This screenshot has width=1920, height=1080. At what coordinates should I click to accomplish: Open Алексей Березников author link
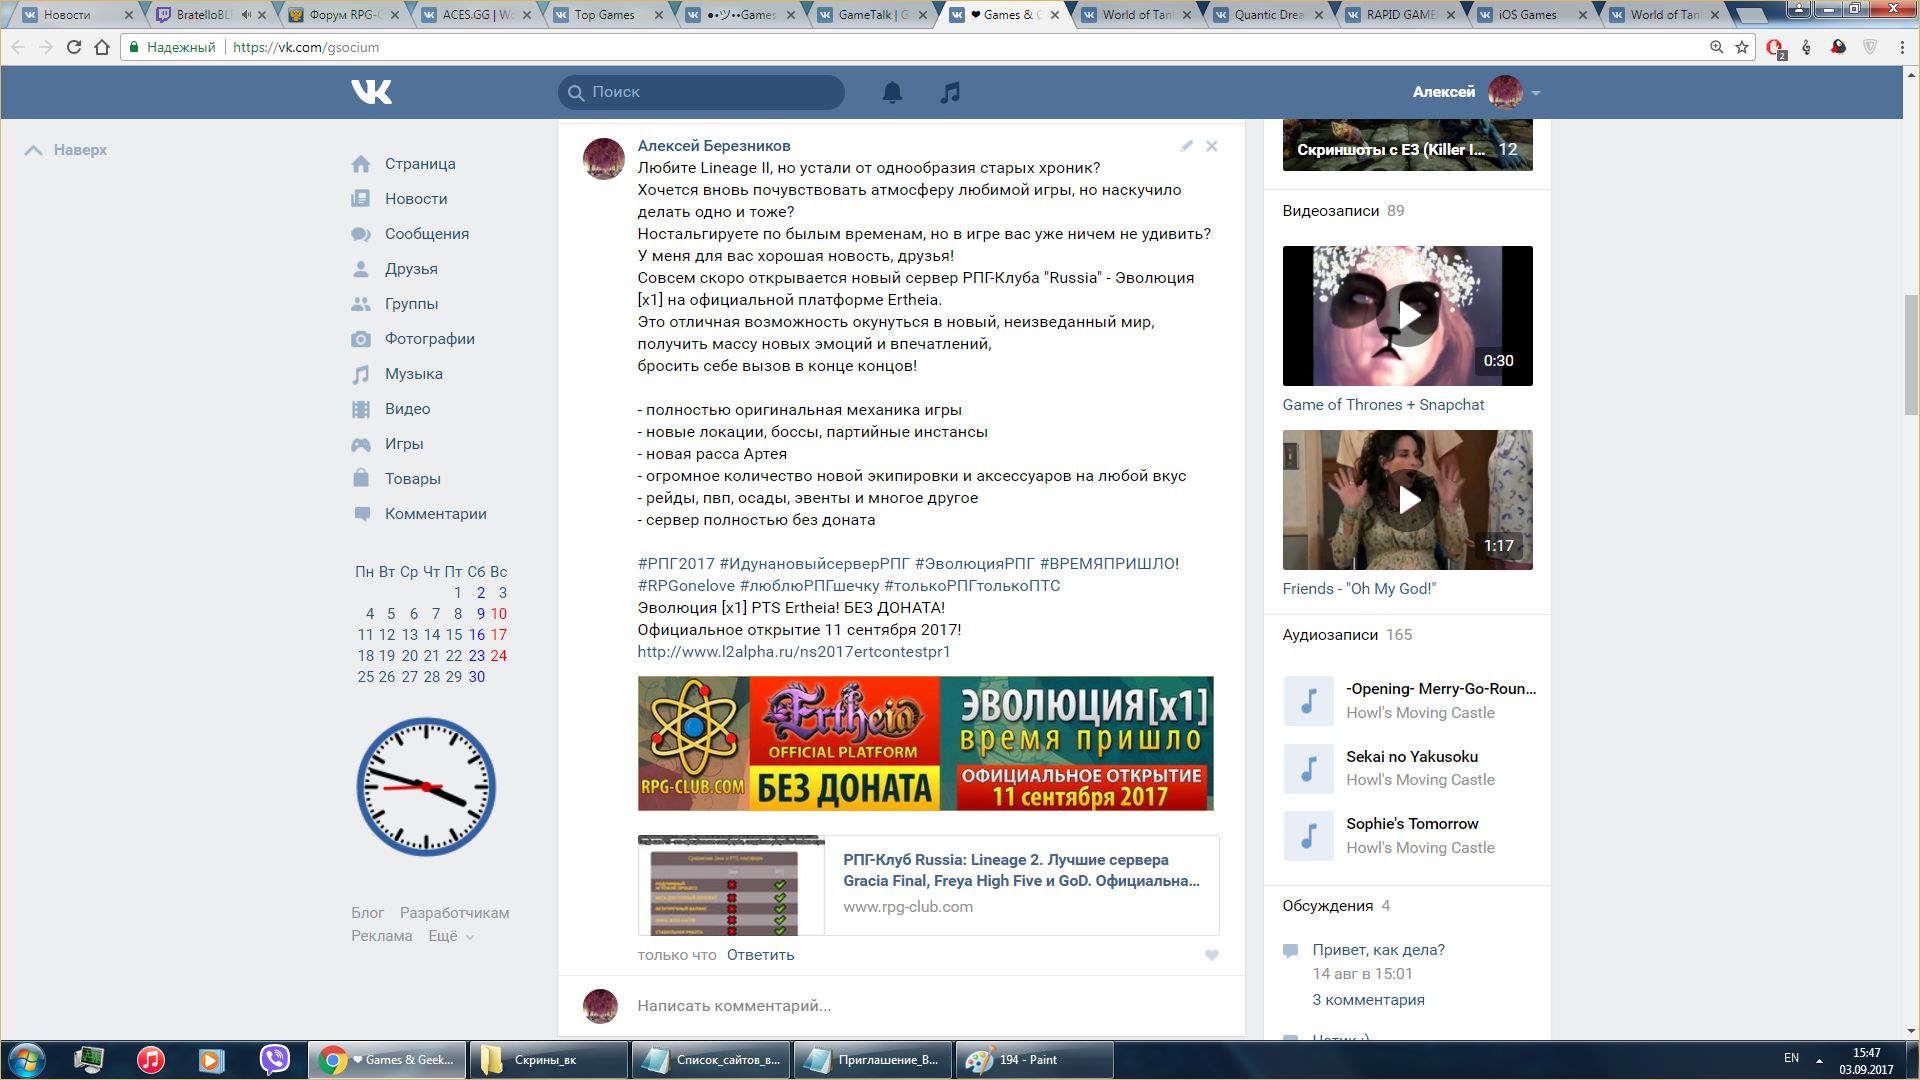click(714, 146)
